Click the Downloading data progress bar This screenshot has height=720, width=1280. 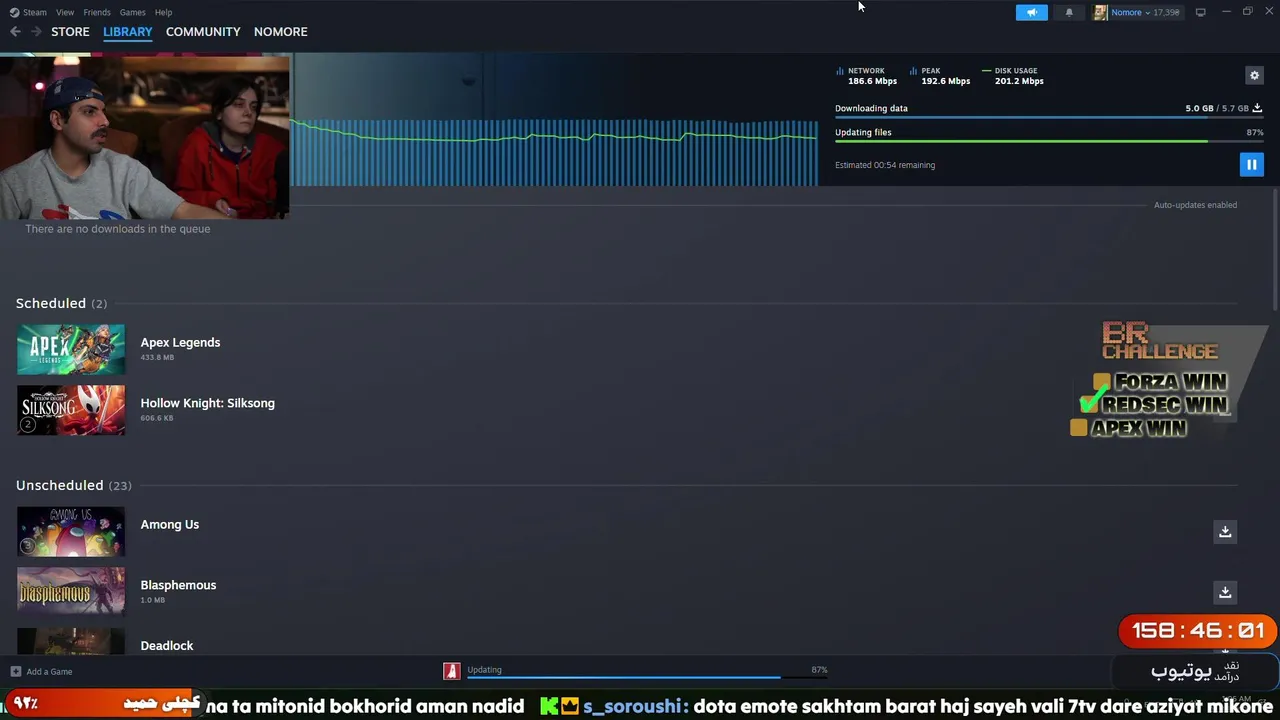pos(1049,118)
